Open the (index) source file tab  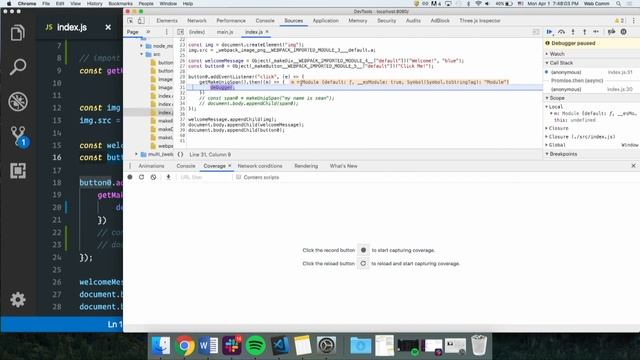pyautogui.click(x=197, y=32)
